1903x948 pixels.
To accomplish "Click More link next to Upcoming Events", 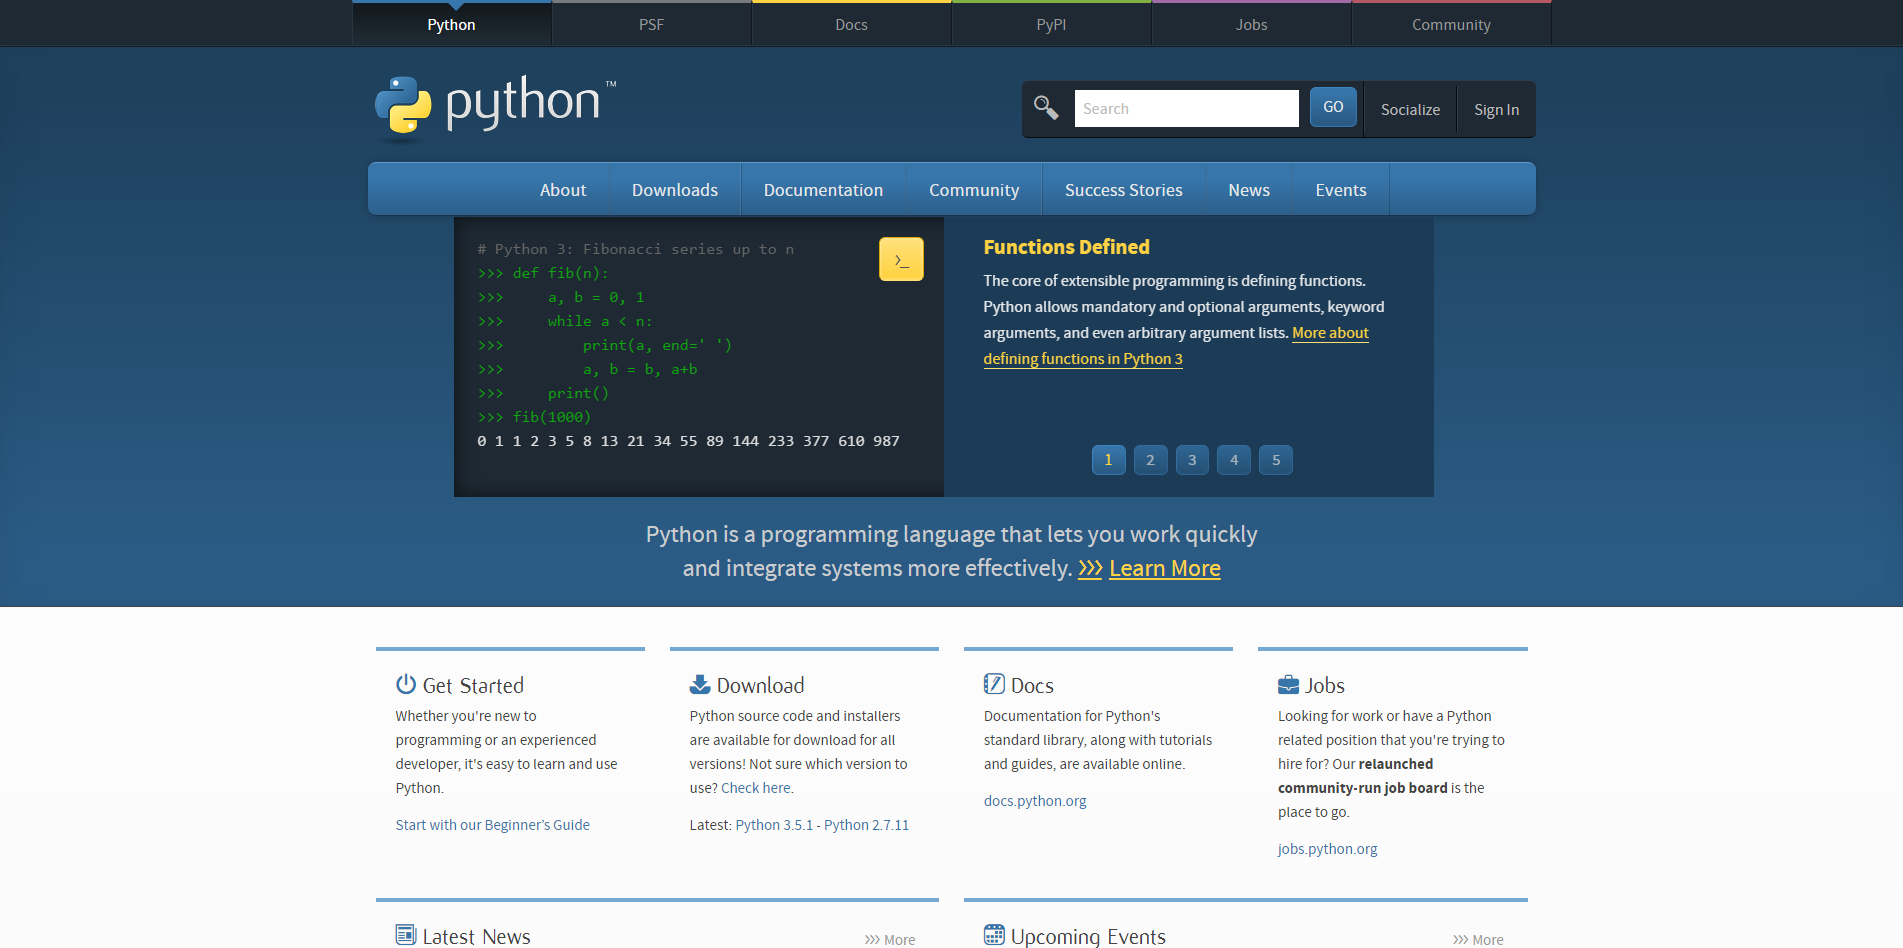I will pos(1478,940).
